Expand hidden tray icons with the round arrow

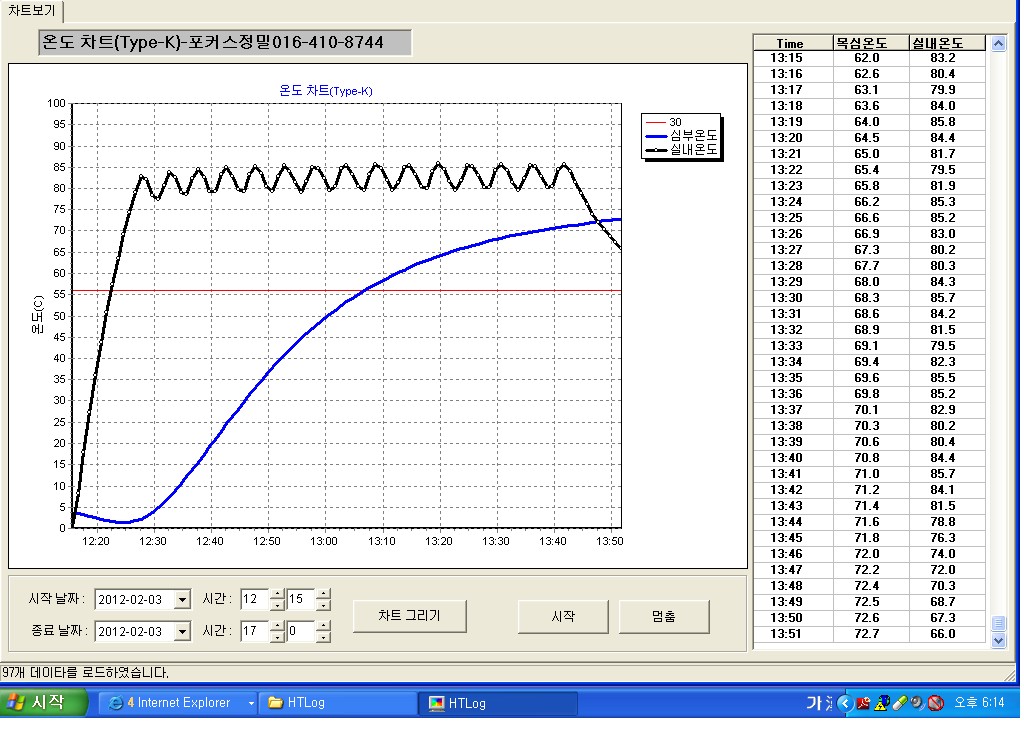point(844,703)
